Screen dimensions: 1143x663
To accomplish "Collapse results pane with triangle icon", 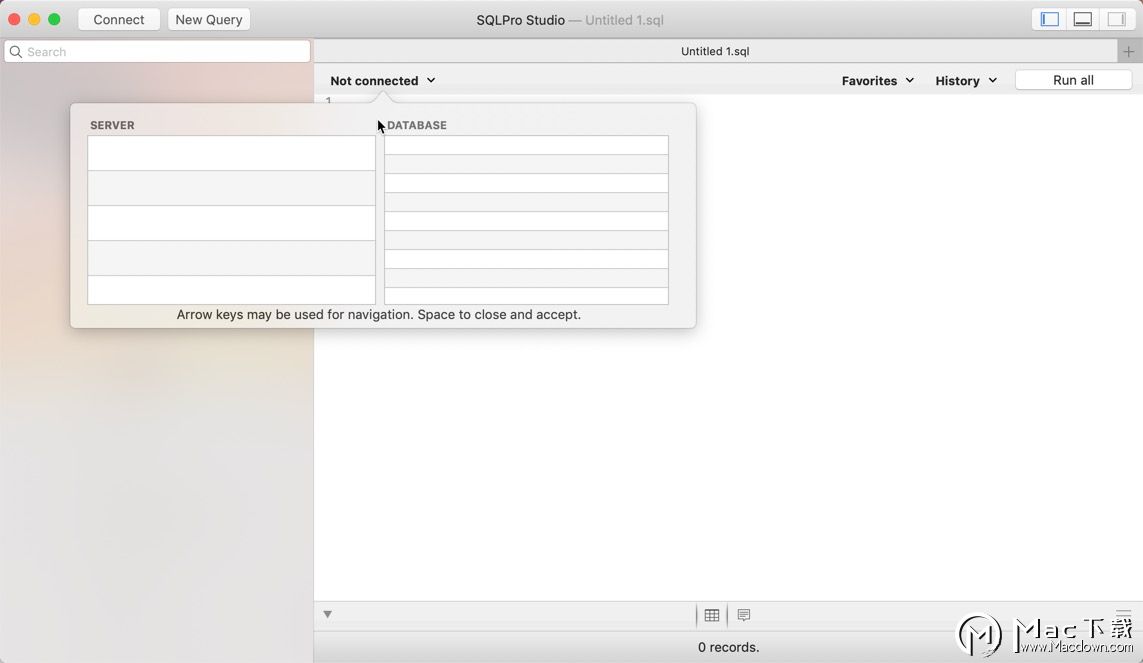I will click(x=328, y=614).
